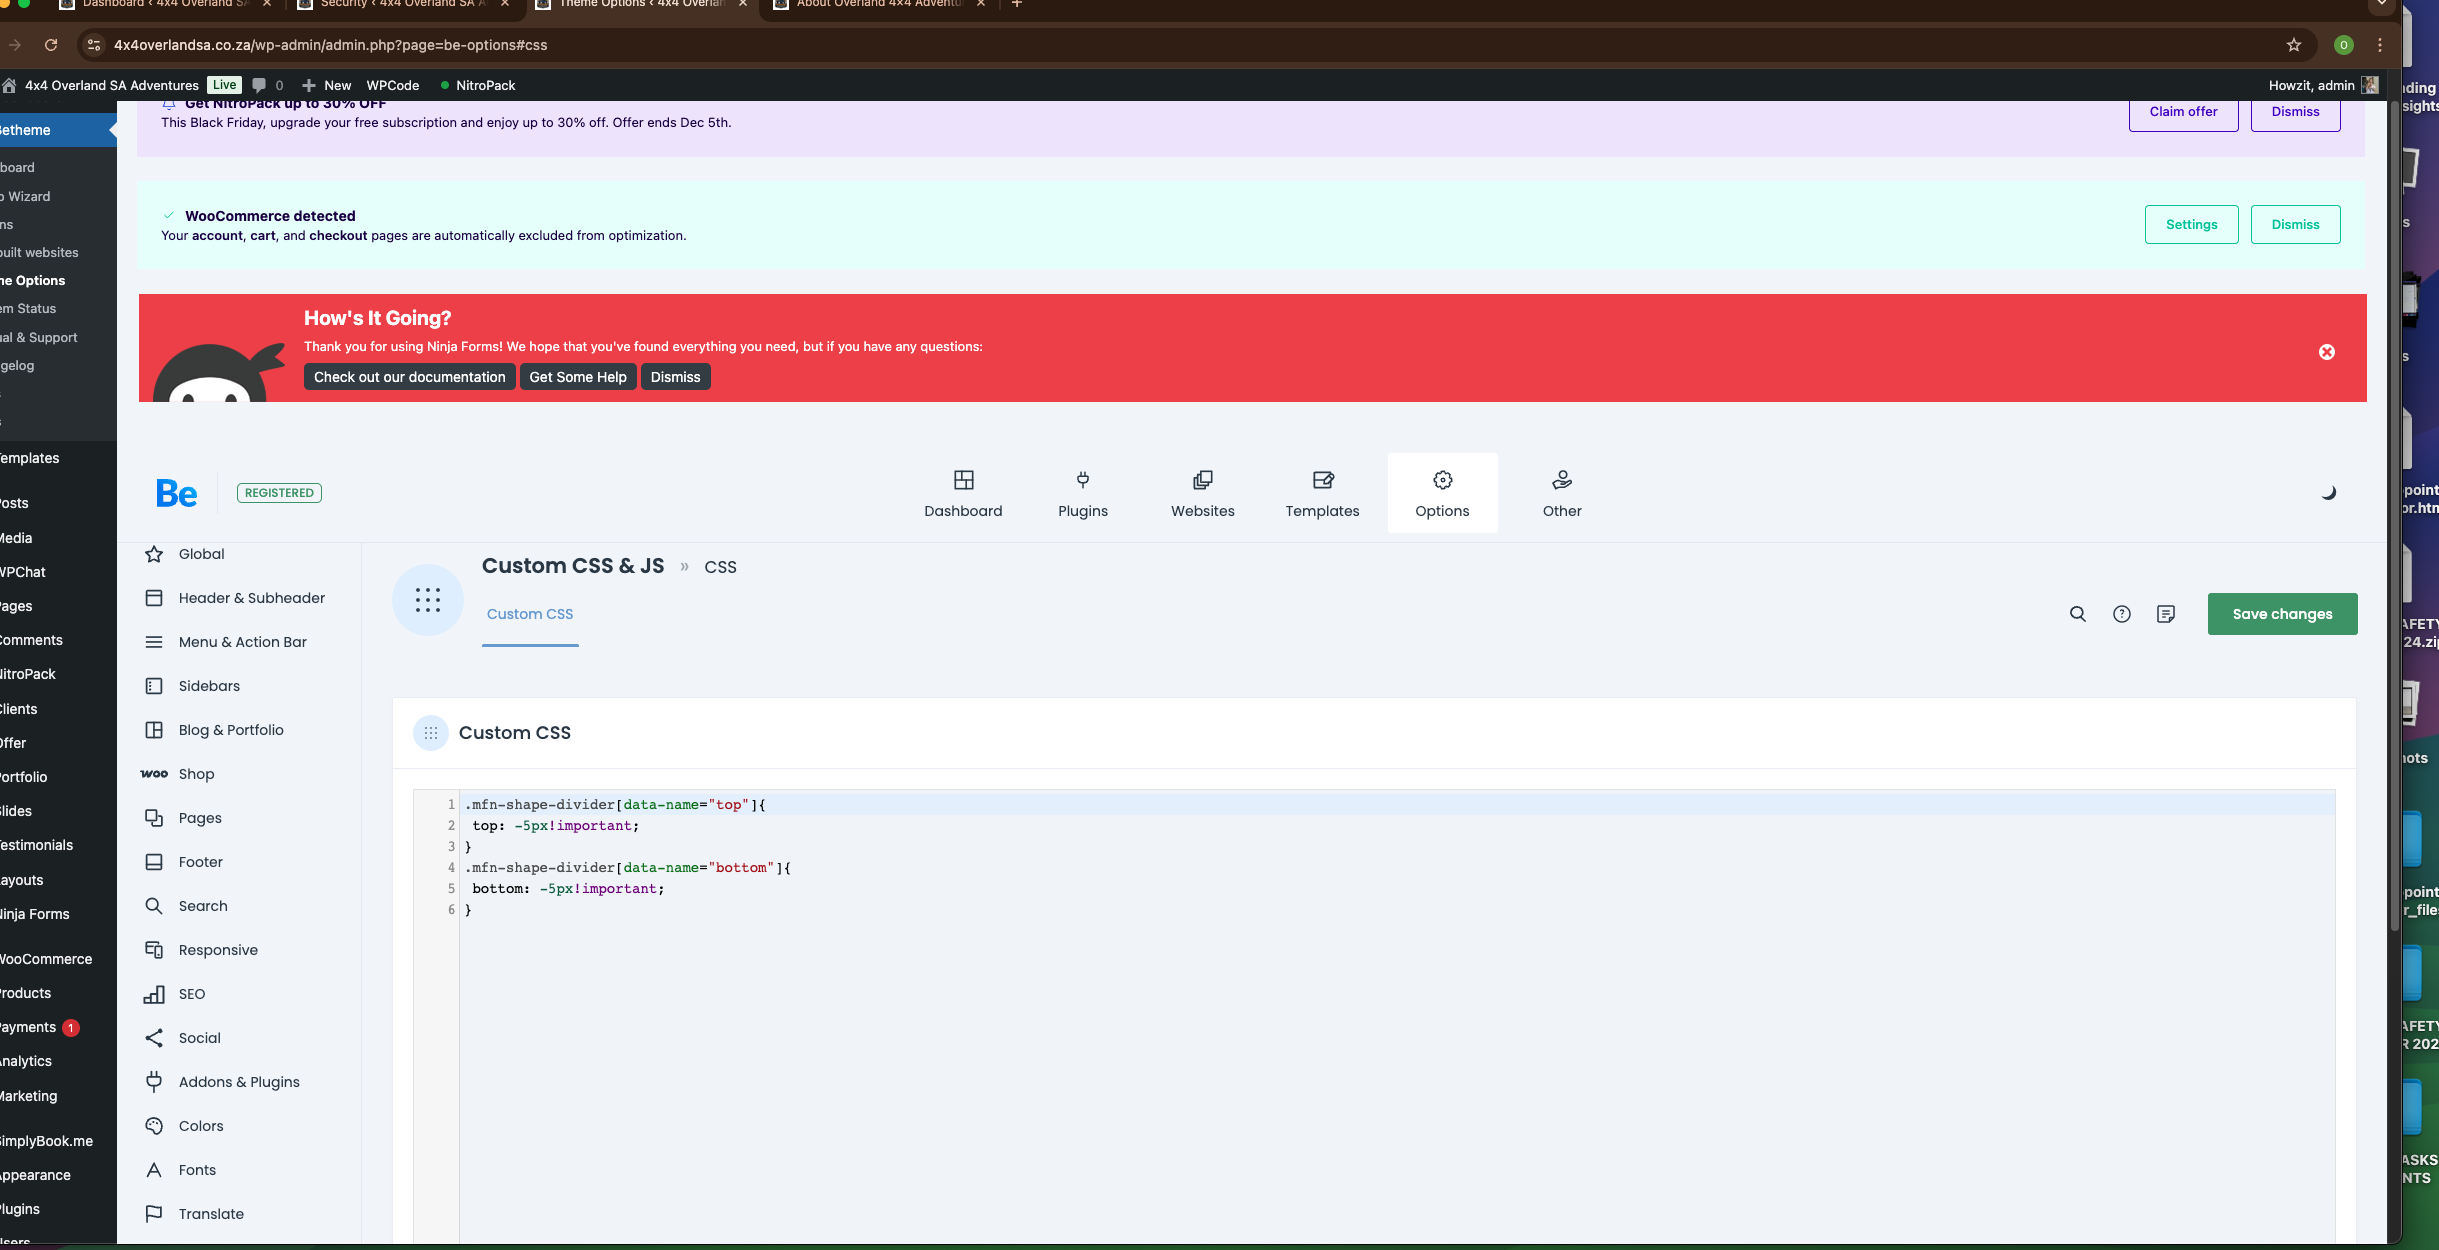Click WooCommerce notice Settings button
Image resolution: width=2439 pixels, height=1250 pixels.
(x=2190, y=225)
